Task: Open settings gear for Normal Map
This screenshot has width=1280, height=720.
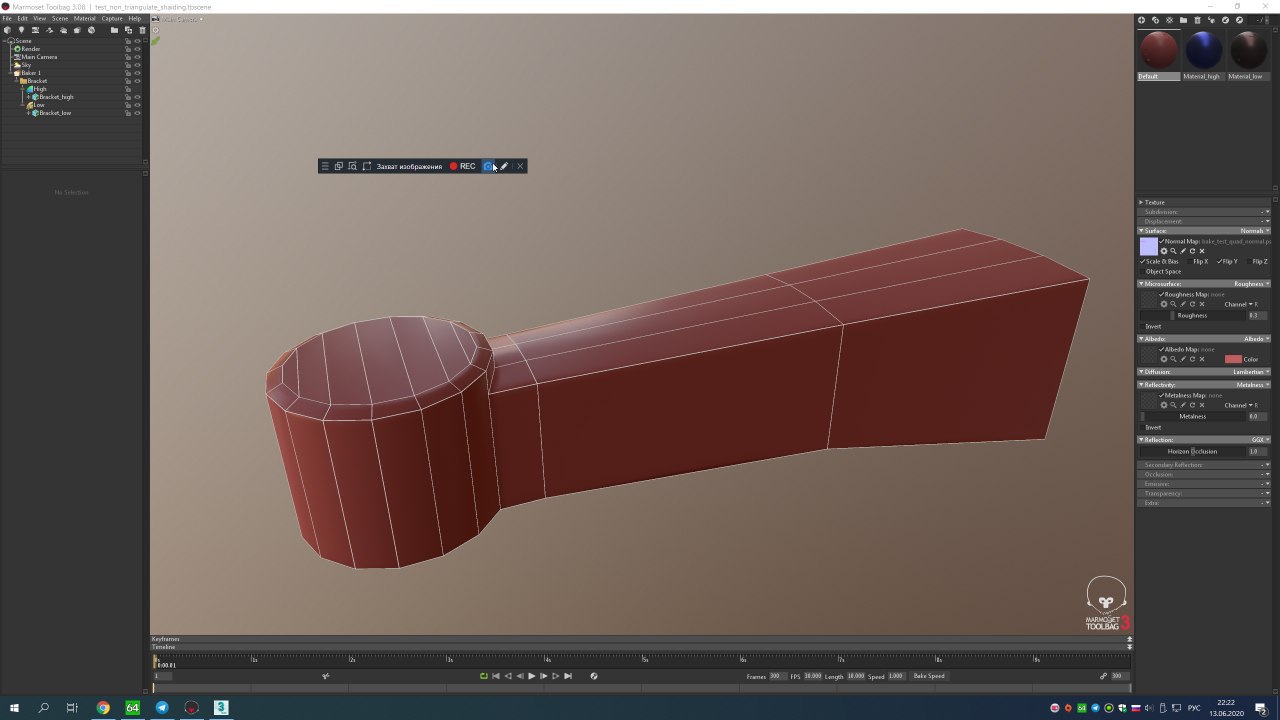Action: [1164, 251]
